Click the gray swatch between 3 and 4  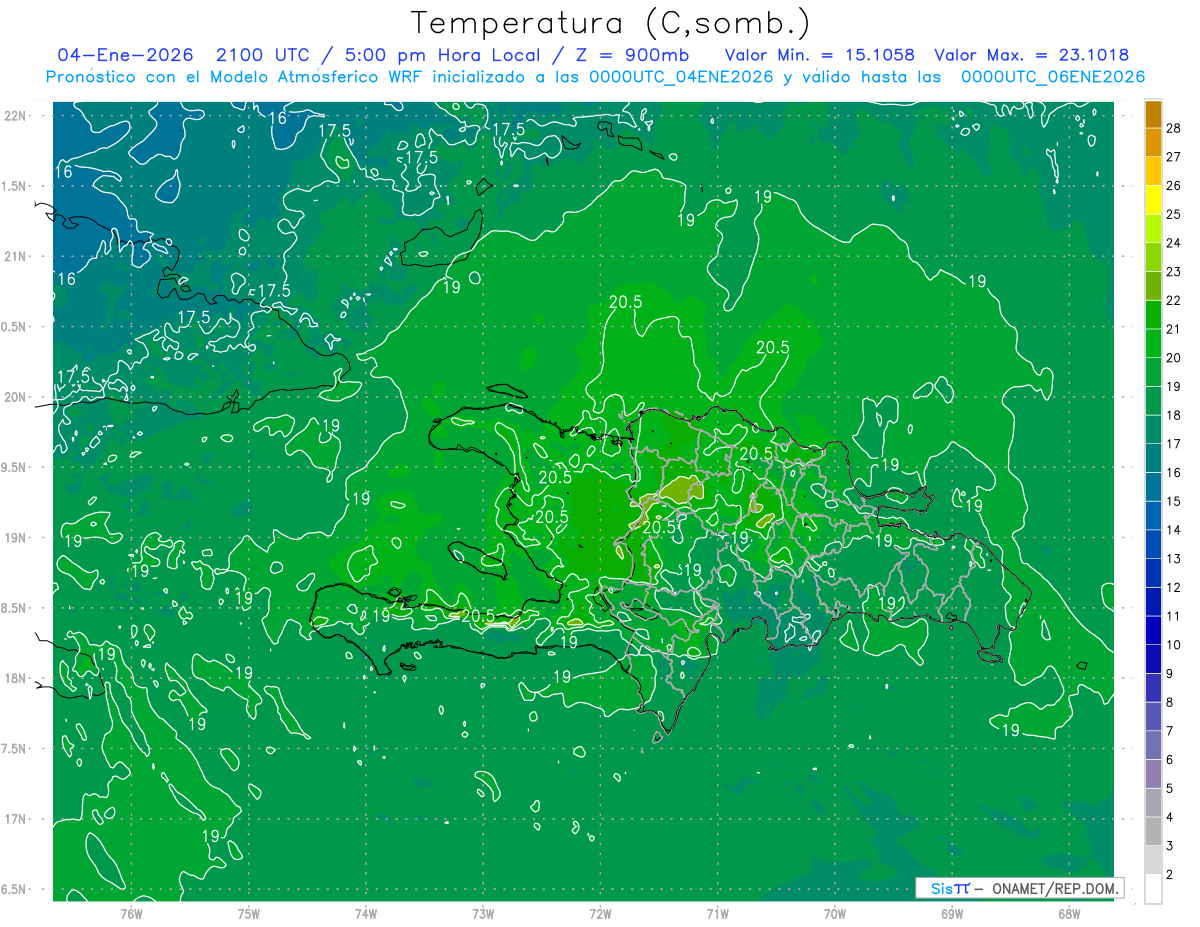tap(1153, 831)
